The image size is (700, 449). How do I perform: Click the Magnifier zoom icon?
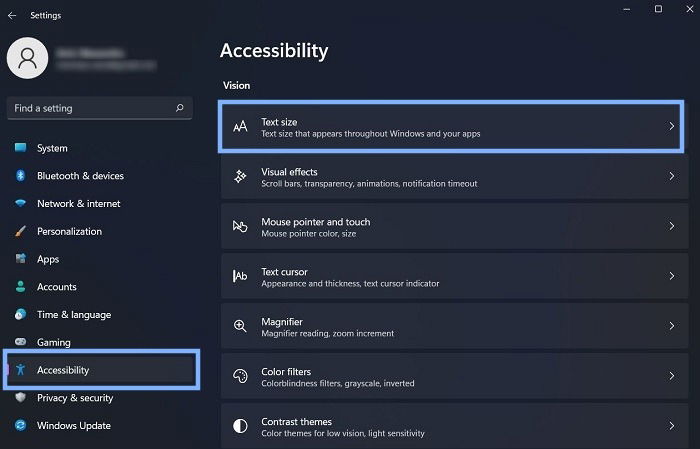pos(240,326)
